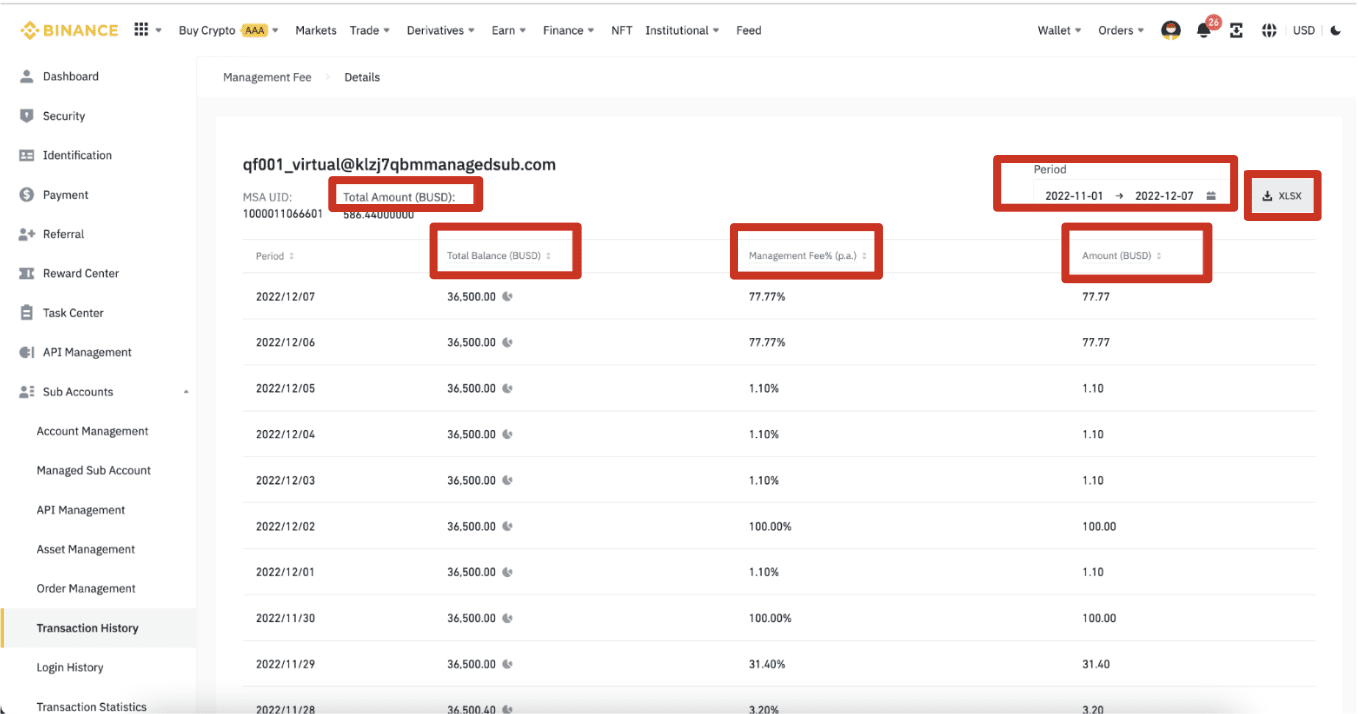The image size is (1358, 714).
Task: Sort by Management Fee% (p.a.) column
Action: click(808, 256)
